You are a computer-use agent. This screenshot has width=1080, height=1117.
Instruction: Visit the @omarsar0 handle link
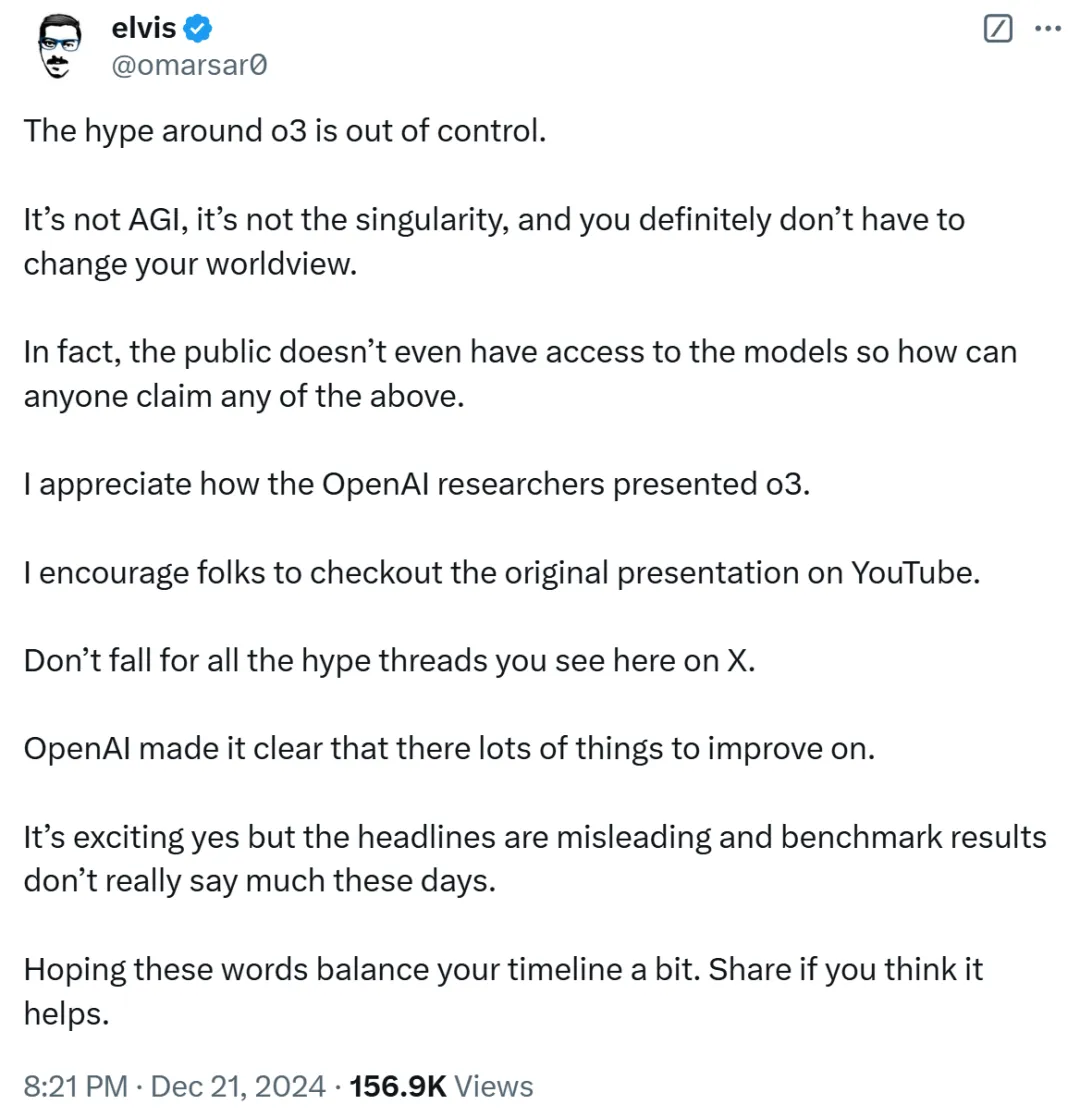189,66
